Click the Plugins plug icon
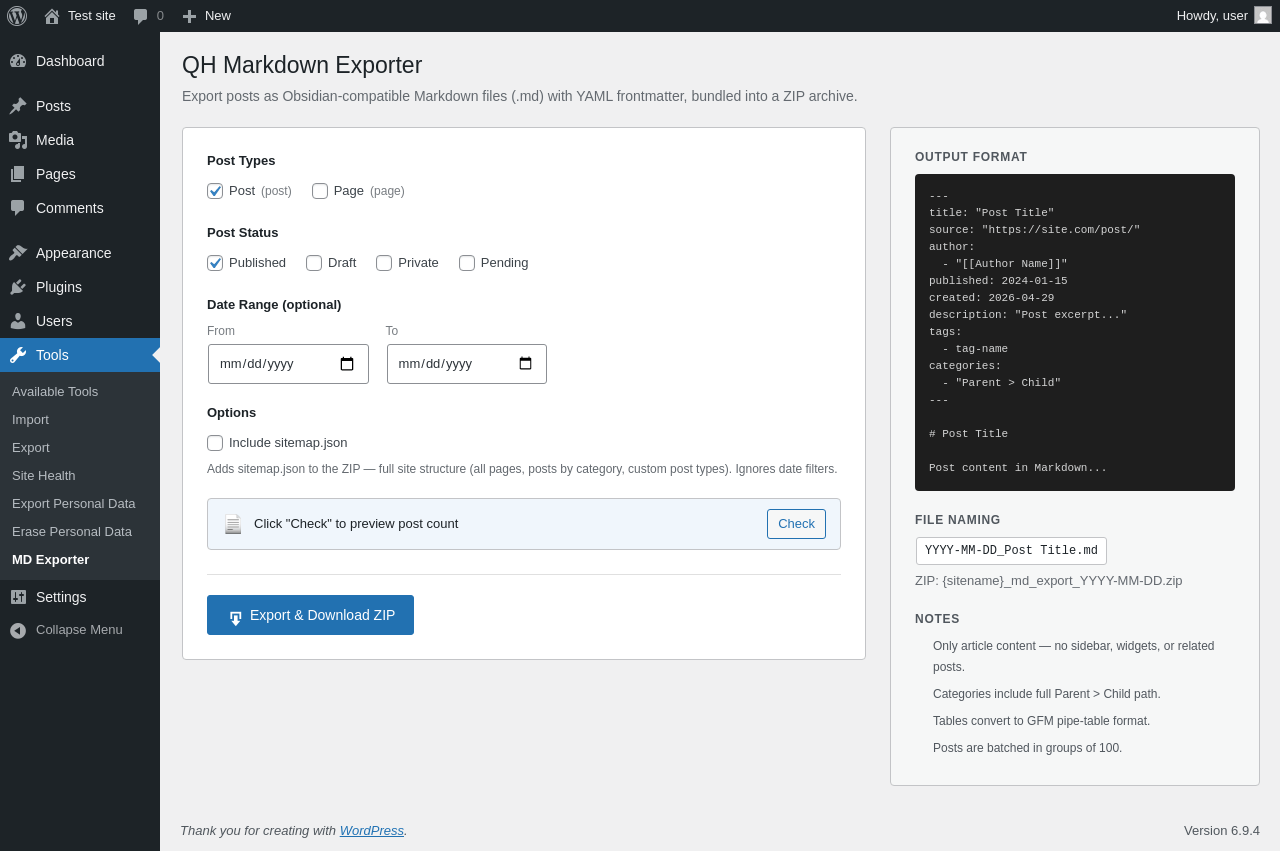This screenshot has width=1280, height=851. pos(18,287)
